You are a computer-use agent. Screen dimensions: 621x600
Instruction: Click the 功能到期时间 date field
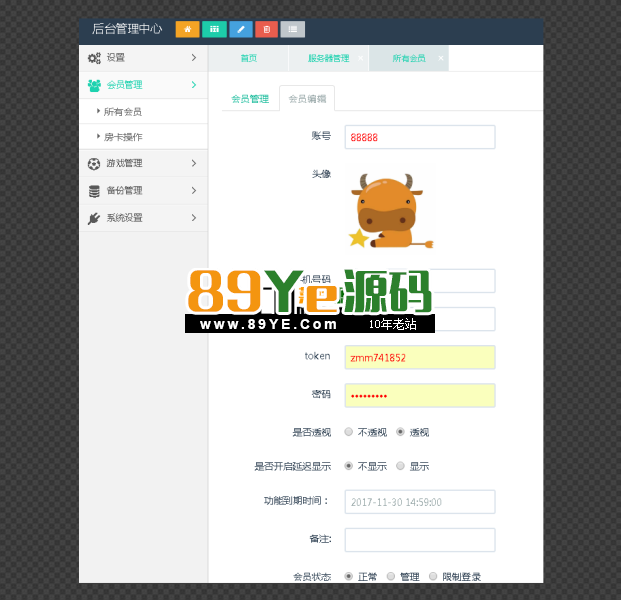coord(420,502)
